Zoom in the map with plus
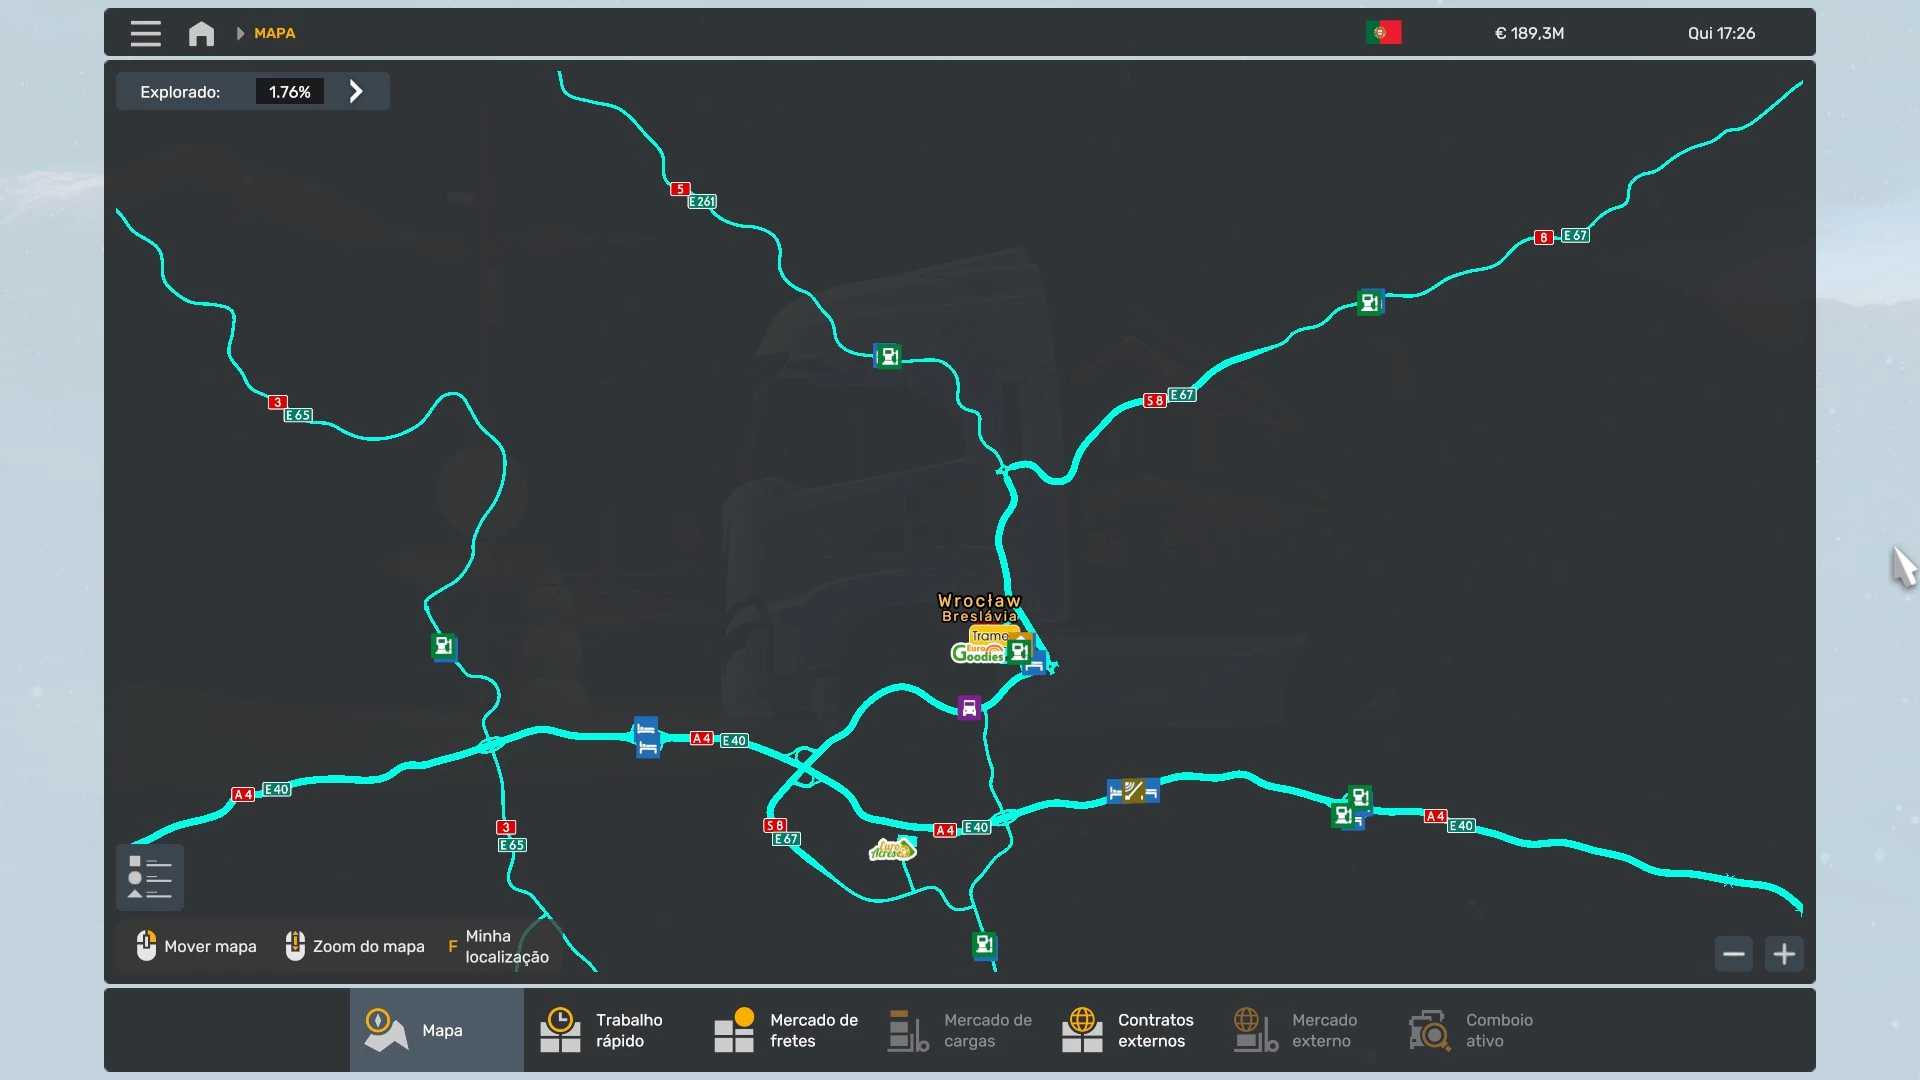The width and height of the screenshot is (1920, 1080). pyautogui.click(x=1784, y=954)
